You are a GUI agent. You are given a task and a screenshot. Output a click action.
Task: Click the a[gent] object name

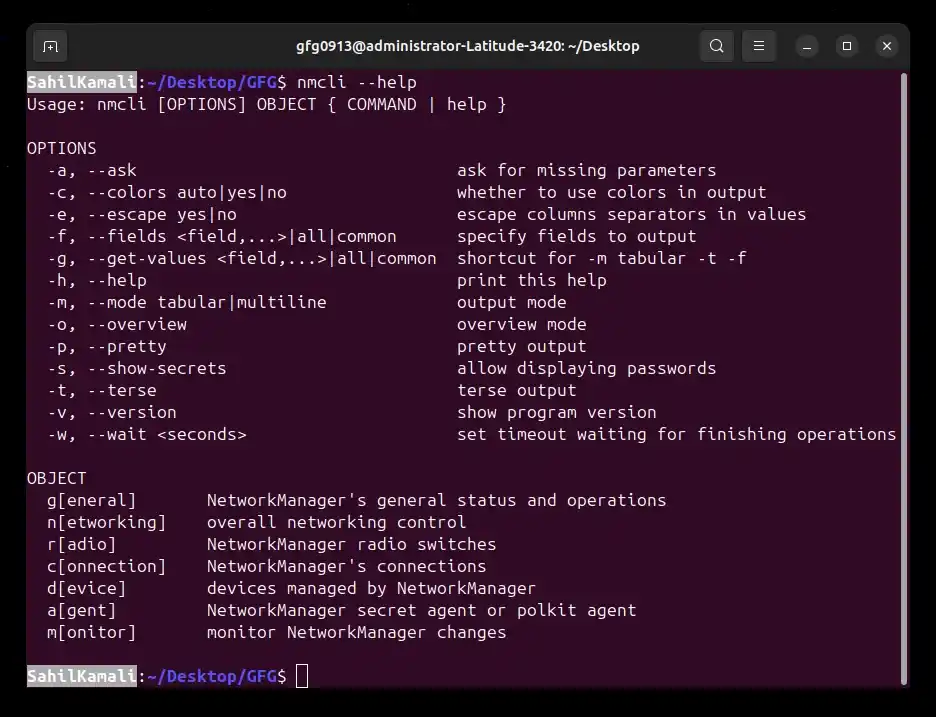click(x=82, y=611)
